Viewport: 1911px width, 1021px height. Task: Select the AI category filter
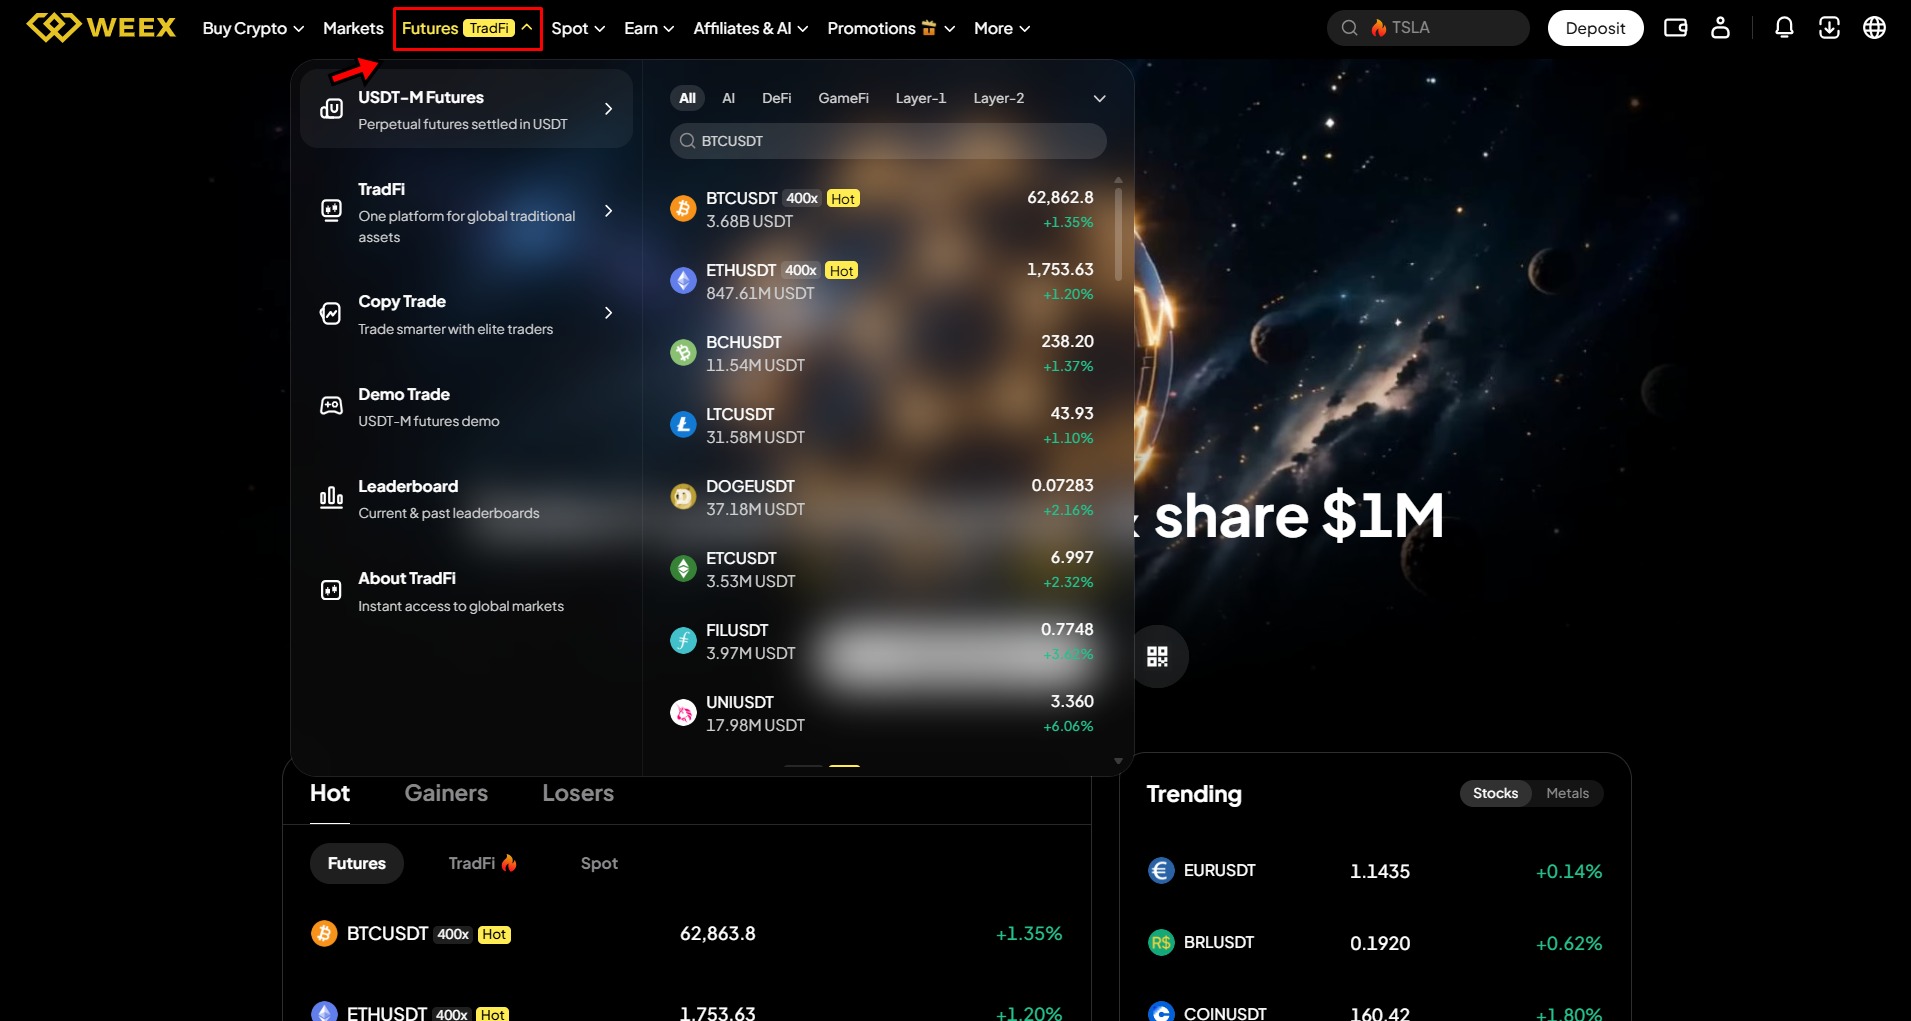point(729,98)
